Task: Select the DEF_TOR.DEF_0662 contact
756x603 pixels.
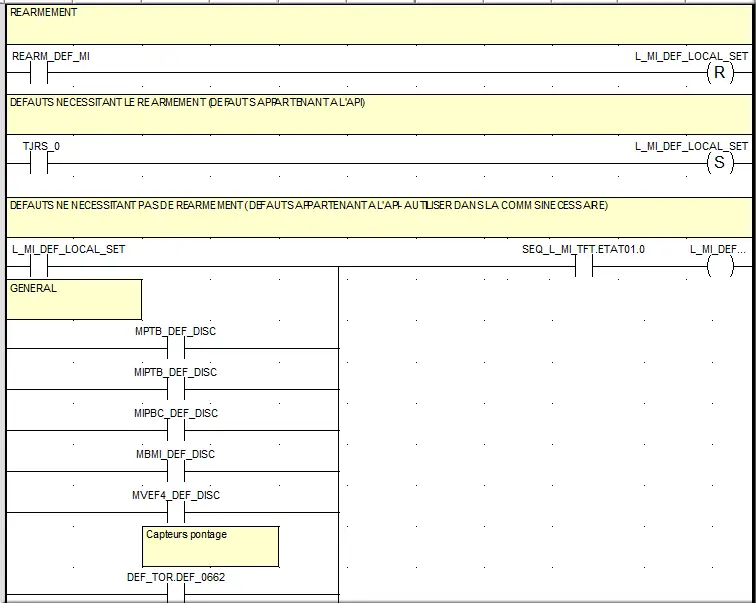Action: pyautogui.click(x=176, y=594)
